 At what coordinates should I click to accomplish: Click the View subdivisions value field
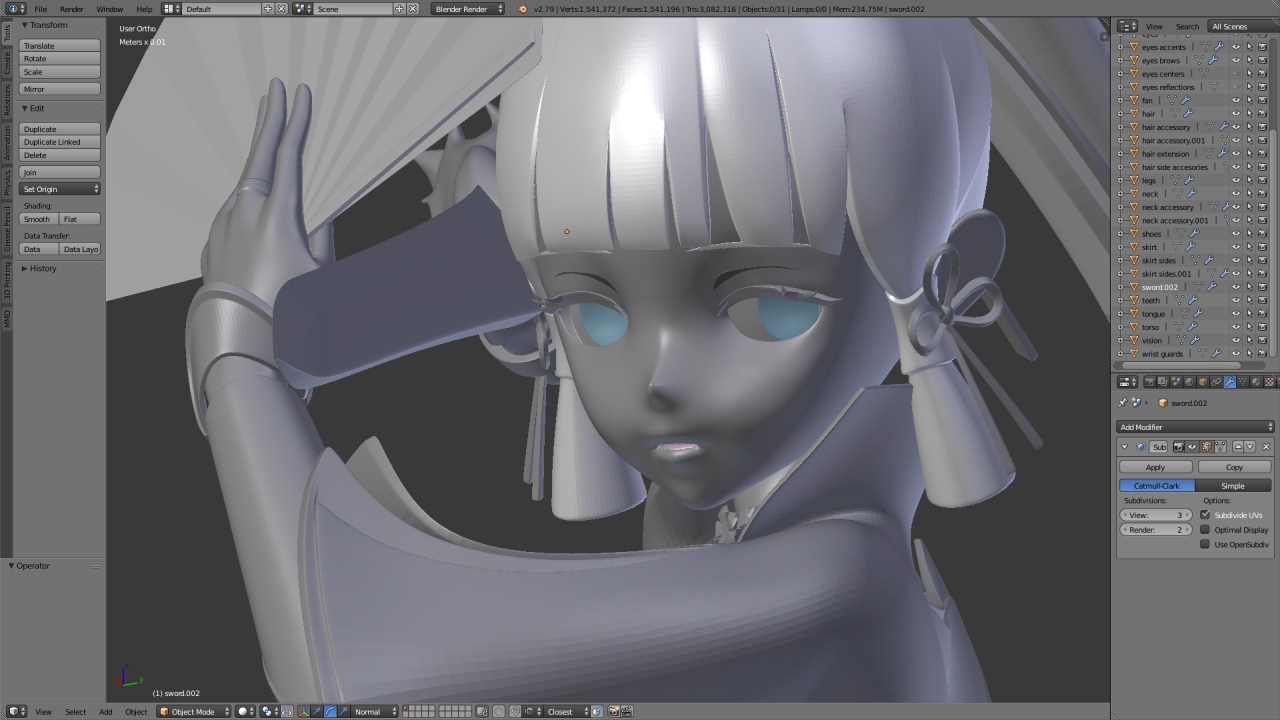tap(1156, 515)
